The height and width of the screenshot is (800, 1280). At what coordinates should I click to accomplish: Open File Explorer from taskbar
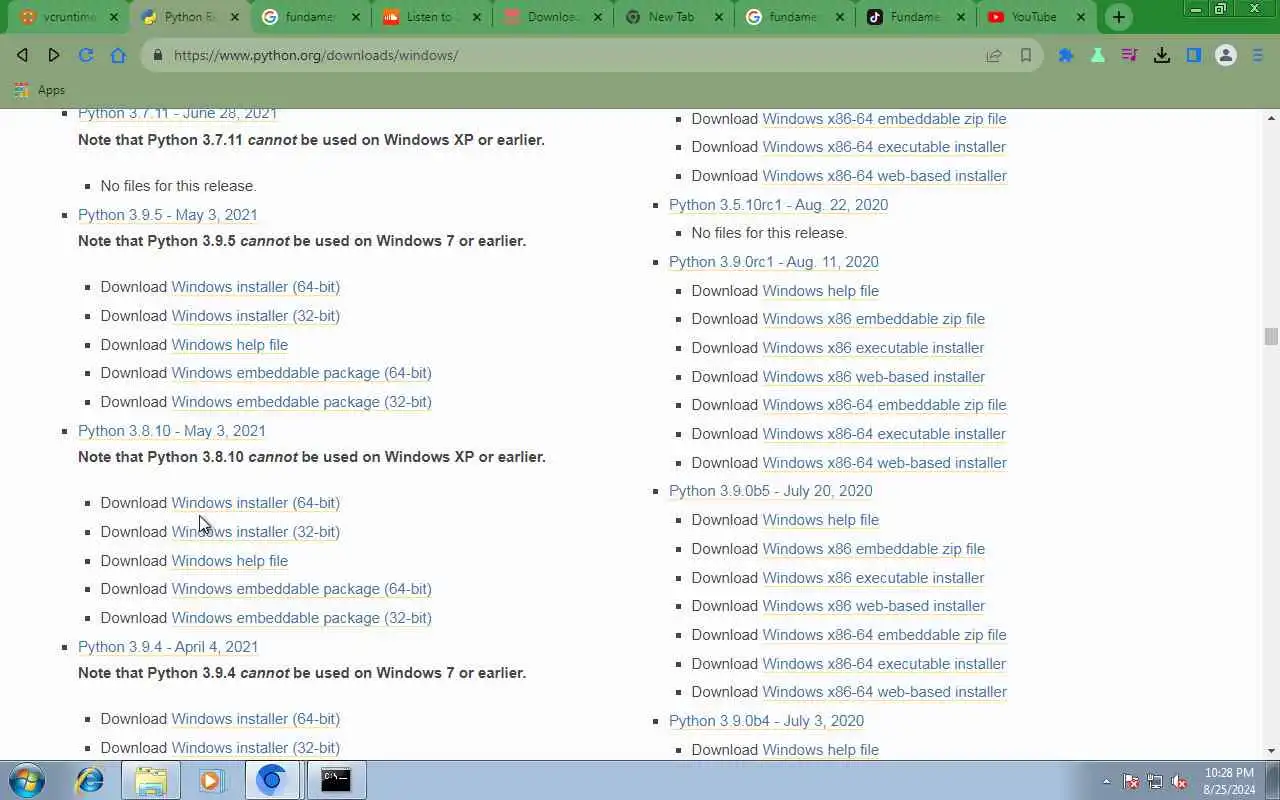click(150, 780)
